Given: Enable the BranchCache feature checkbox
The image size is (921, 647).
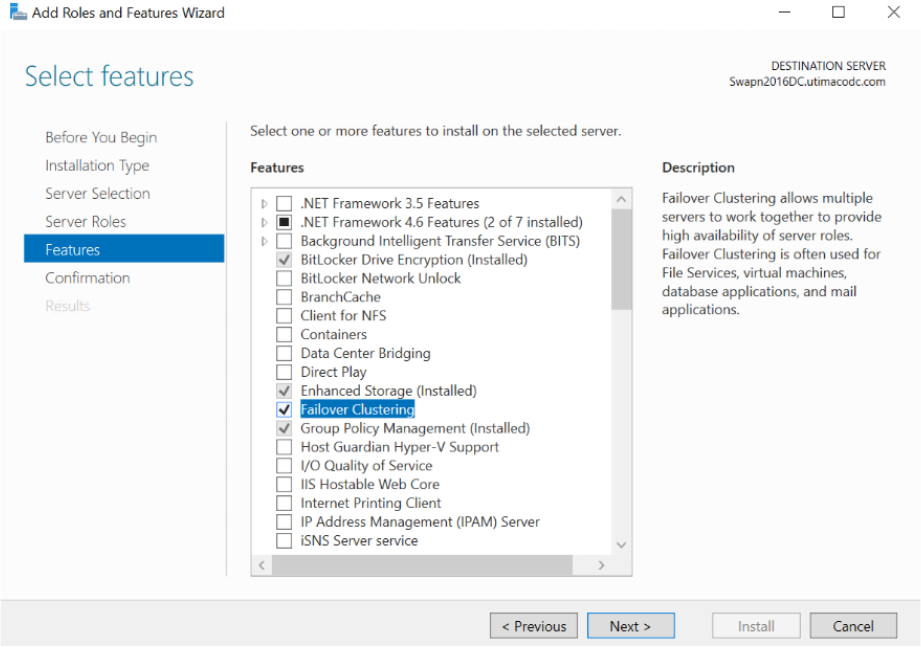Looking at the screenshot, I should [284, 297].
